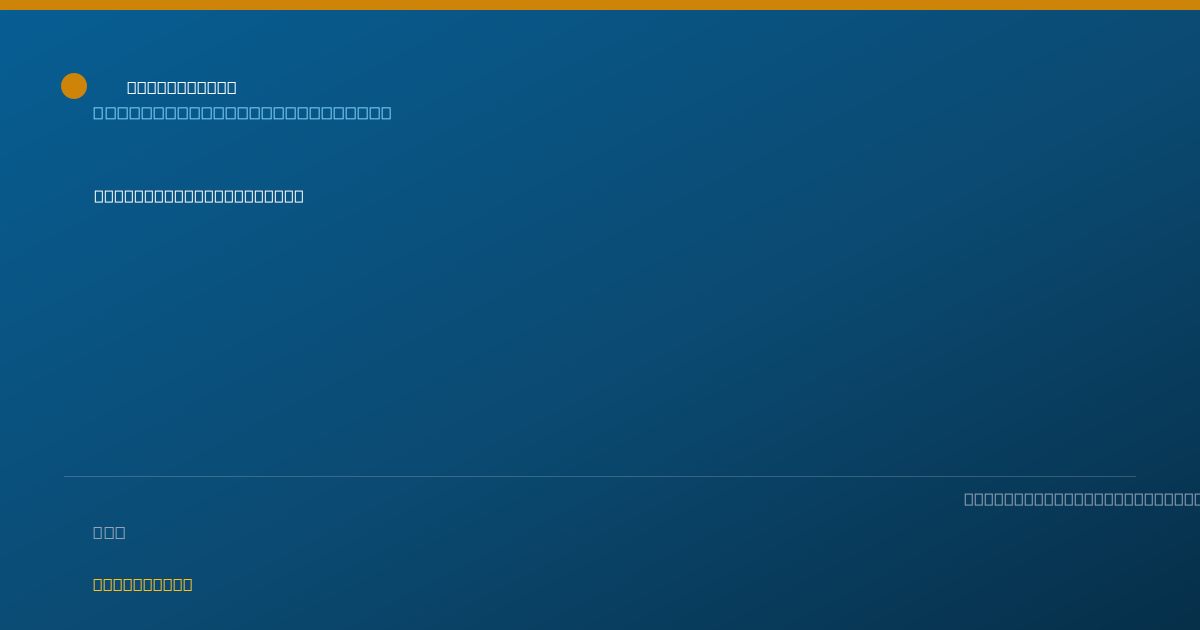Screen dimensions: 1200x630
Task: Open the yellow link text in footer
Action: (143, 584)
